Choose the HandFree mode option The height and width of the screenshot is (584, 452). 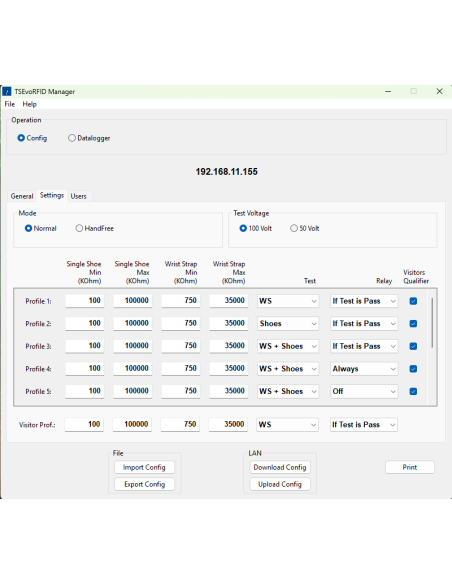[79, 228]
